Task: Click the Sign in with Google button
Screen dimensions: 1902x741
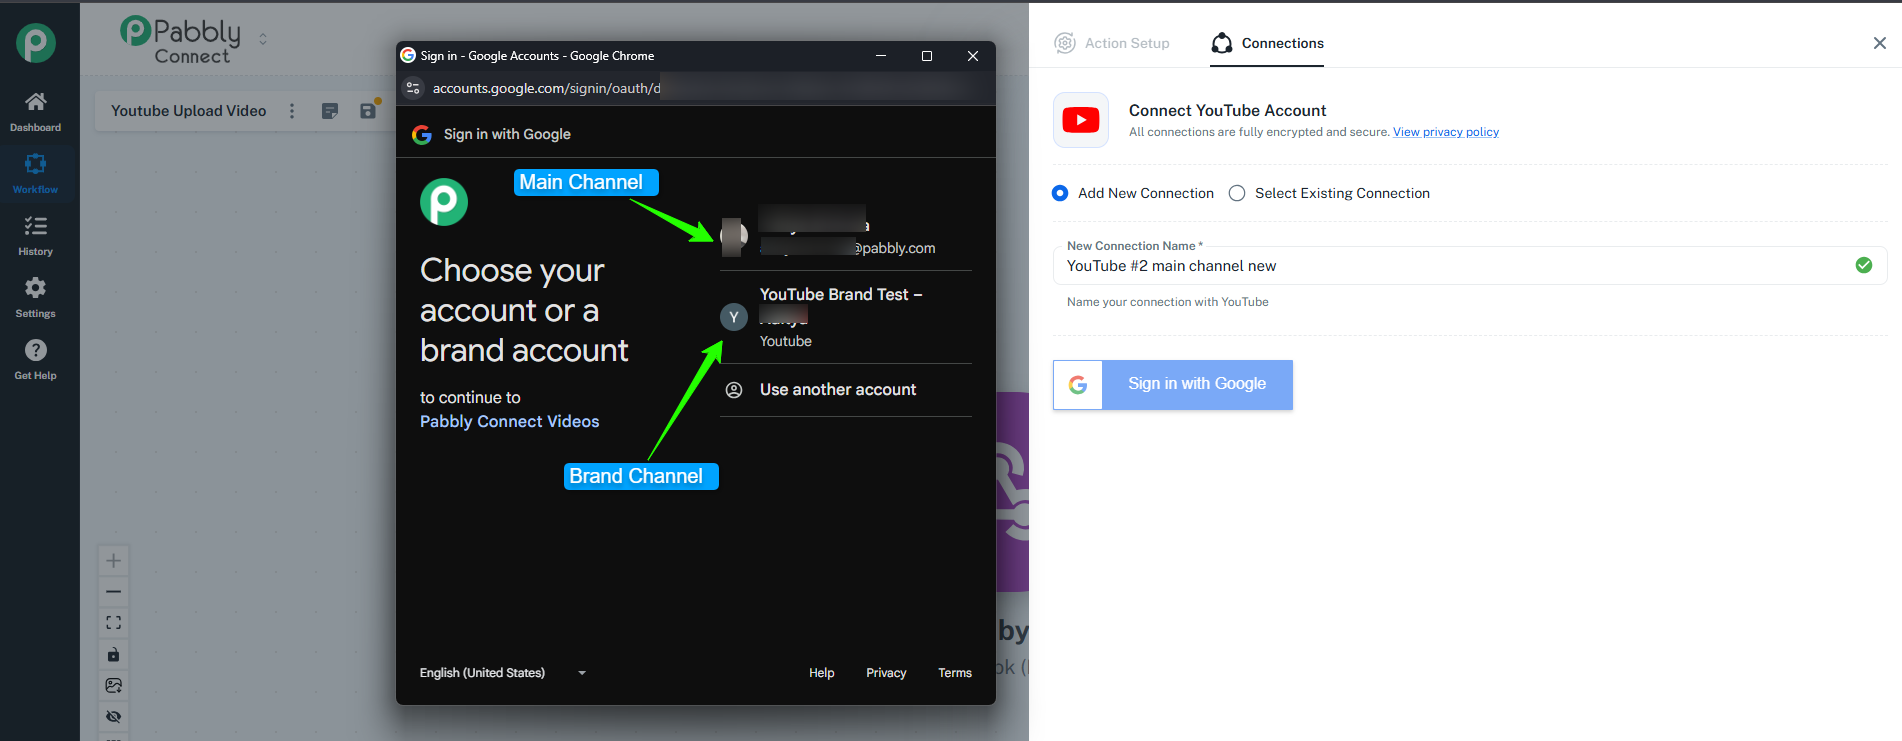Action: 1173,384
